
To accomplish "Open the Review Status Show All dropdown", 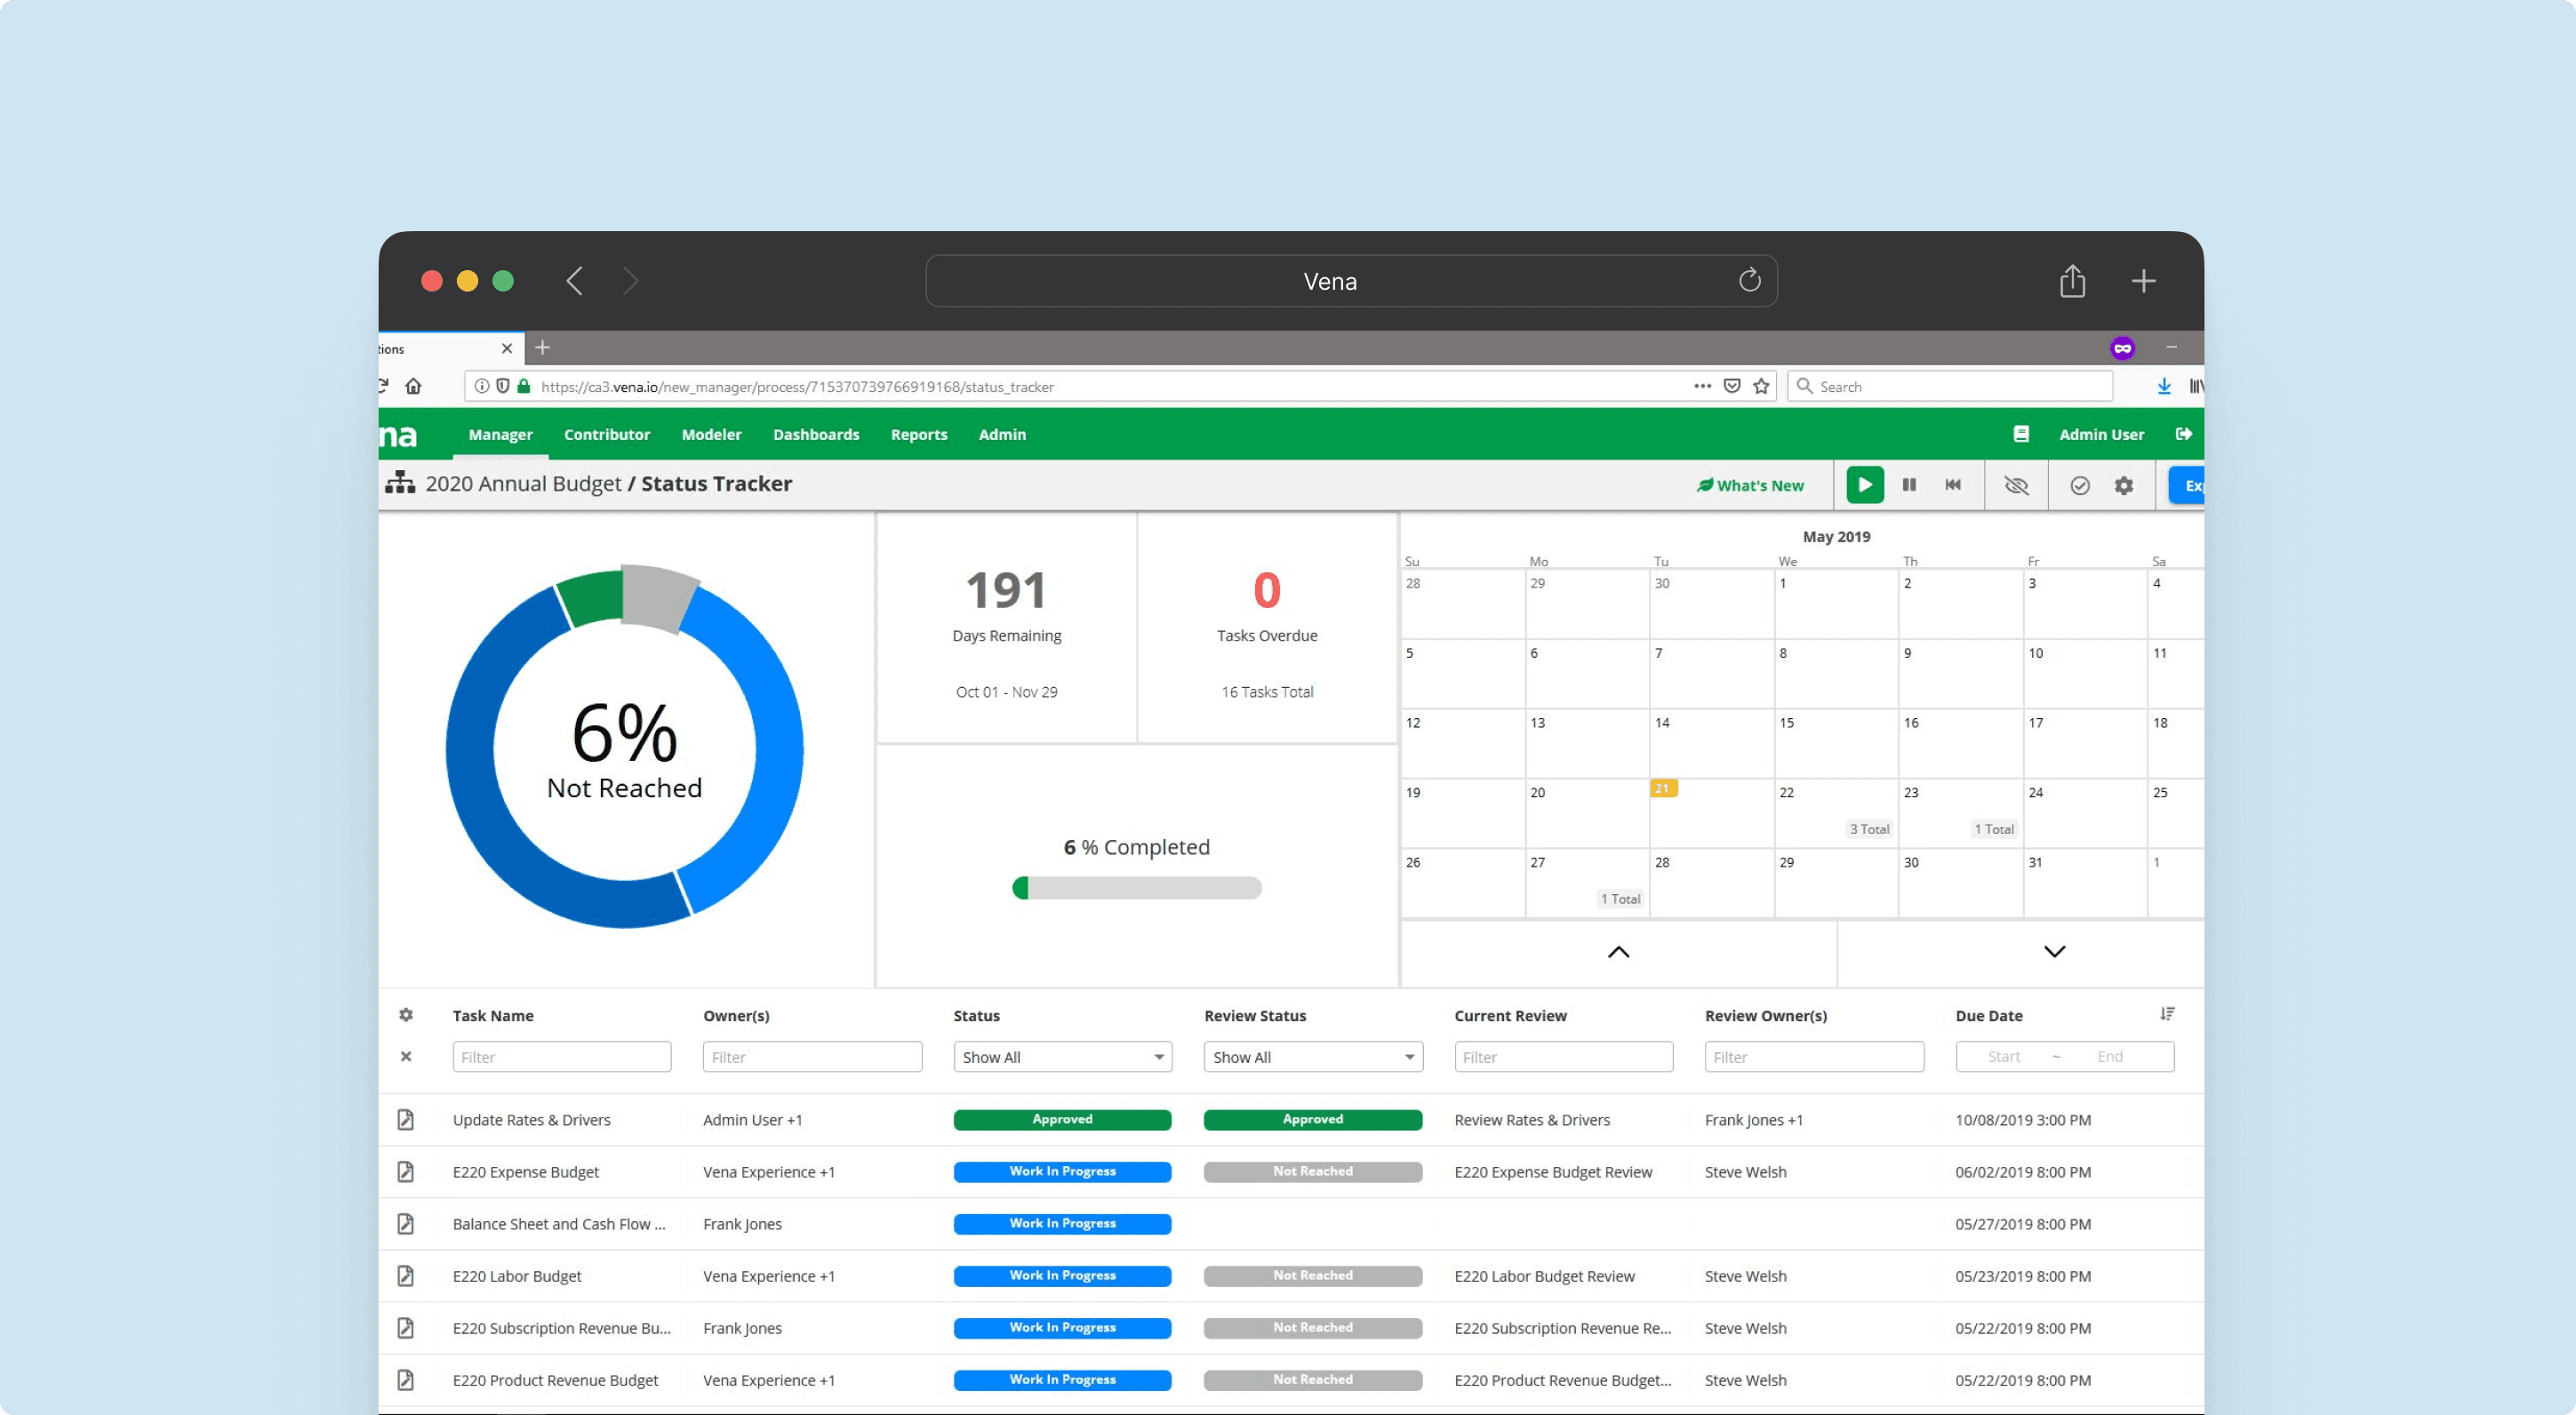I will pyautogui.click(x=1313, y=1057).
